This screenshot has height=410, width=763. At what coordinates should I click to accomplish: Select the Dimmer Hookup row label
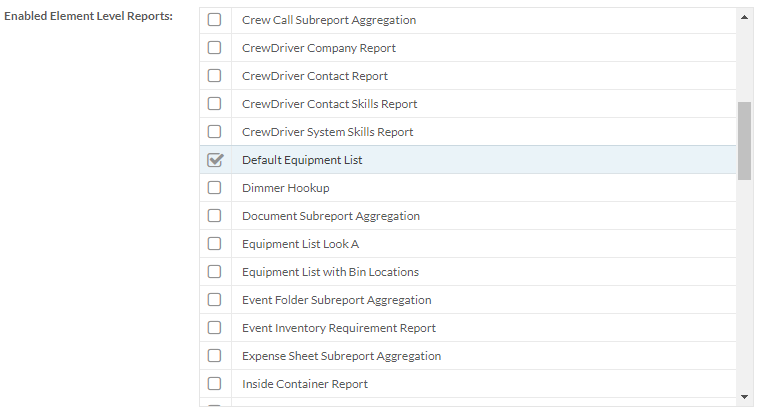coord(286,188)
